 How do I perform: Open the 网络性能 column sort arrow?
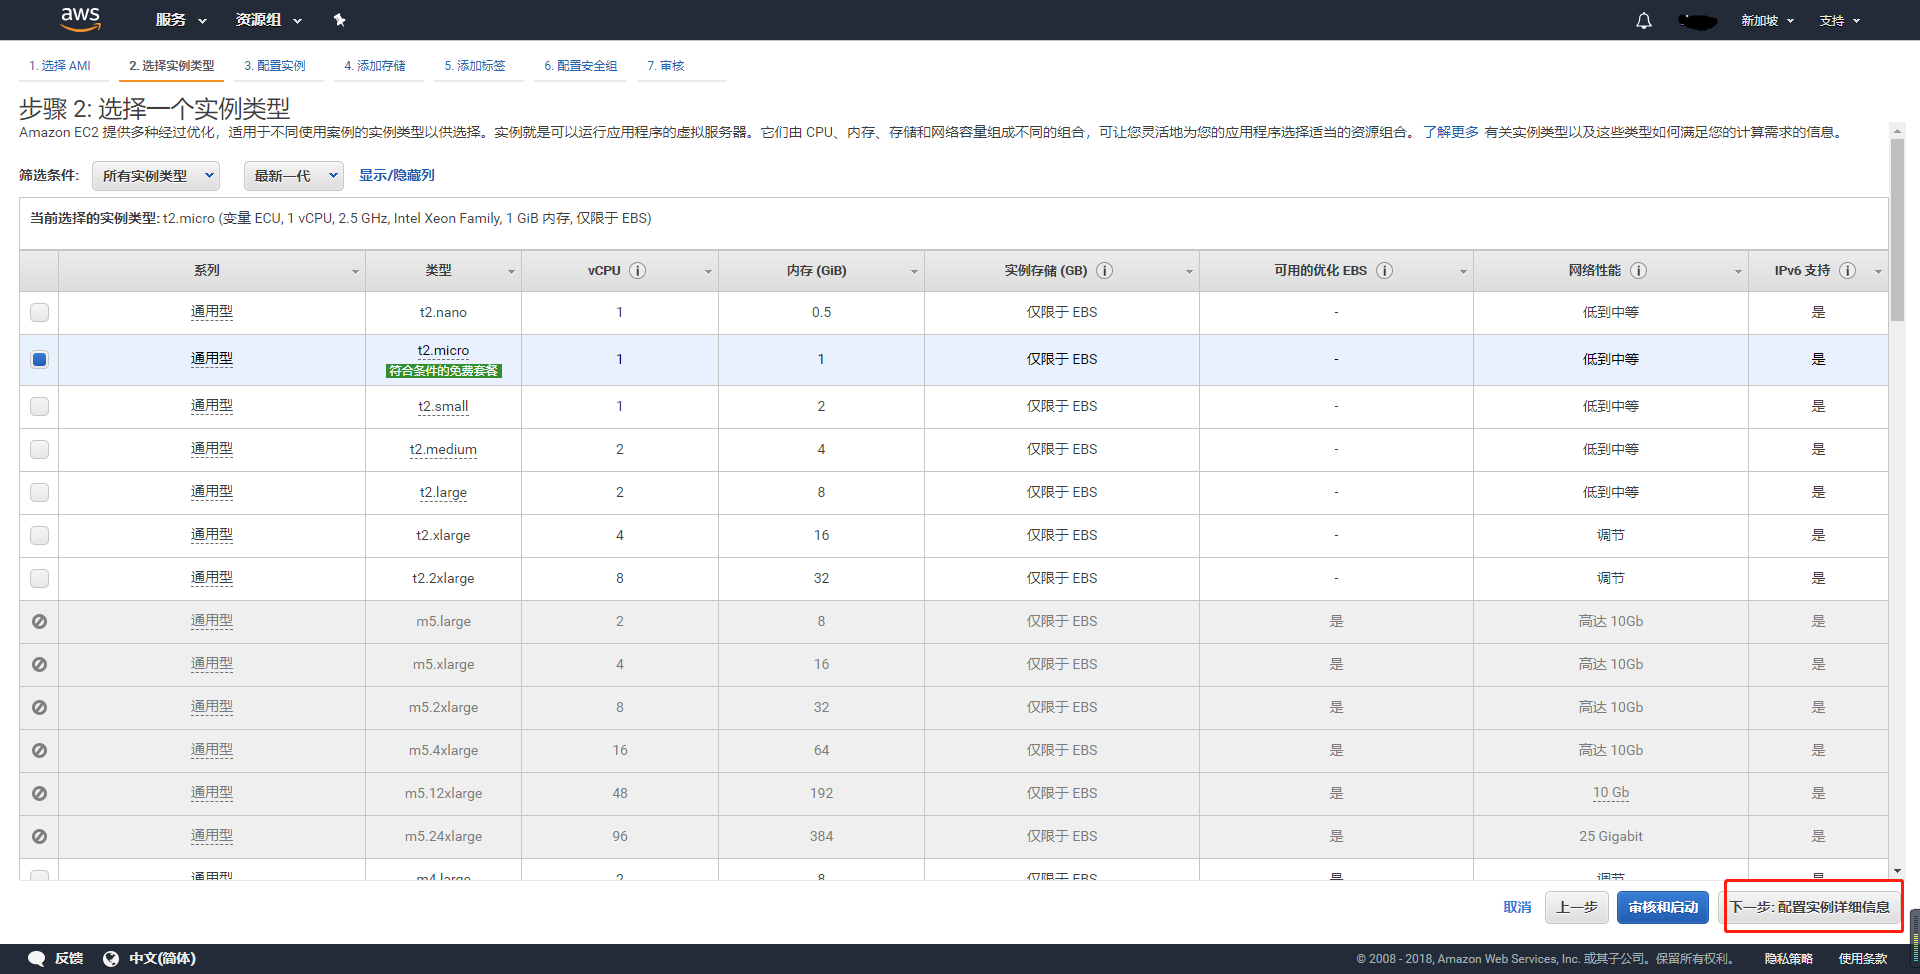click(x=1738, y=272)
